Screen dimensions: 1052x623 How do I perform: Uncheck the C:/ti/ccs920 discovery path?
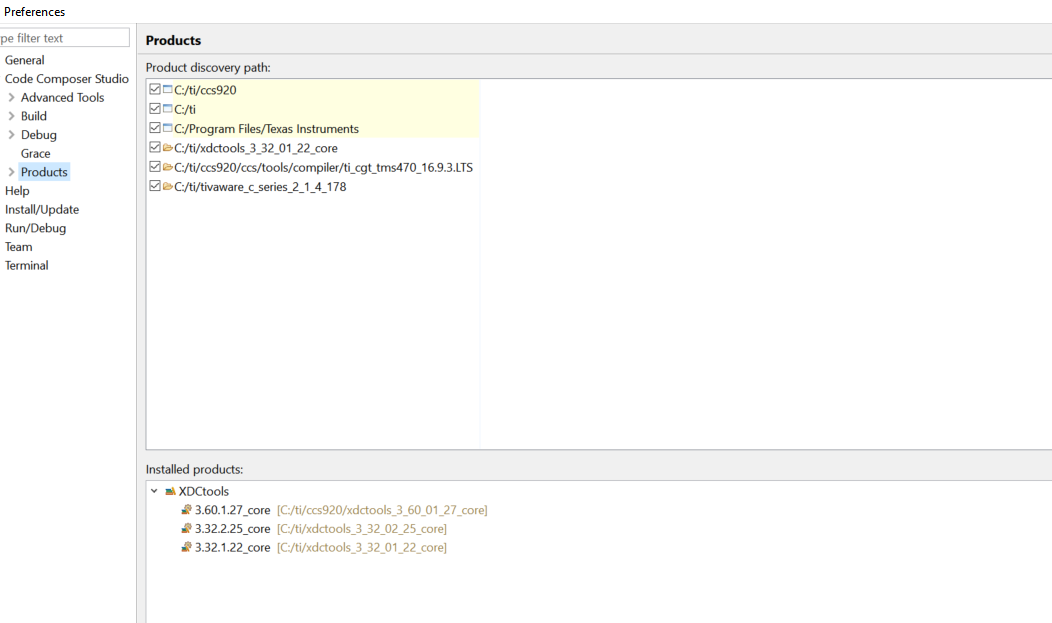tap(154, 90)
